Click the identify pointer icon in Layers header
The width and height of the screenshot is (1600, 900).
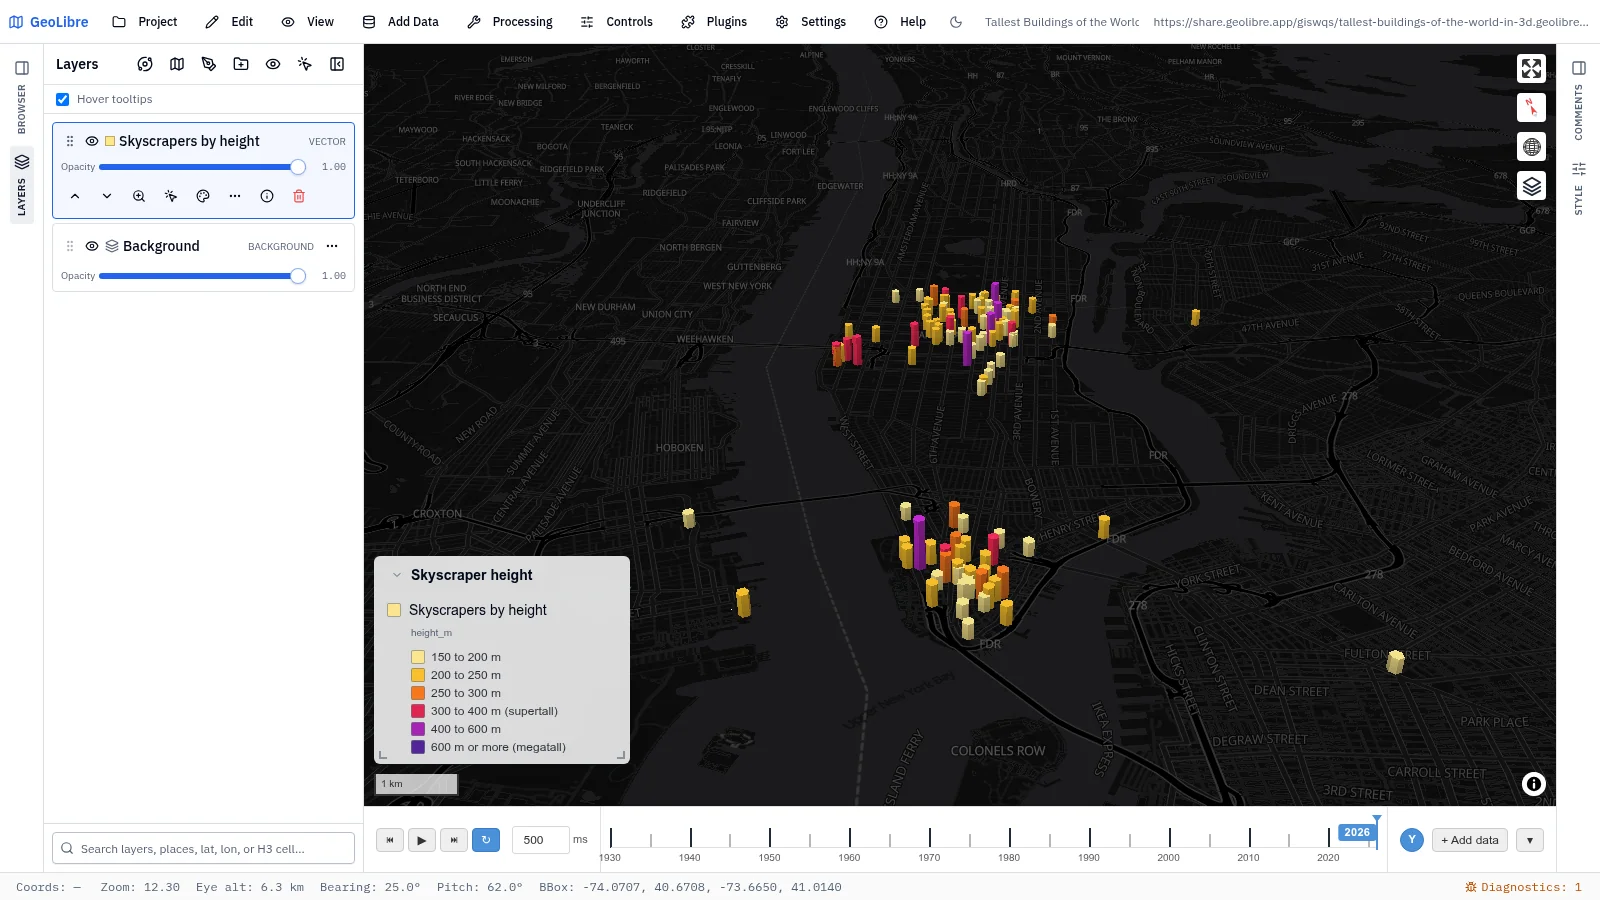(x=305, y=64)
